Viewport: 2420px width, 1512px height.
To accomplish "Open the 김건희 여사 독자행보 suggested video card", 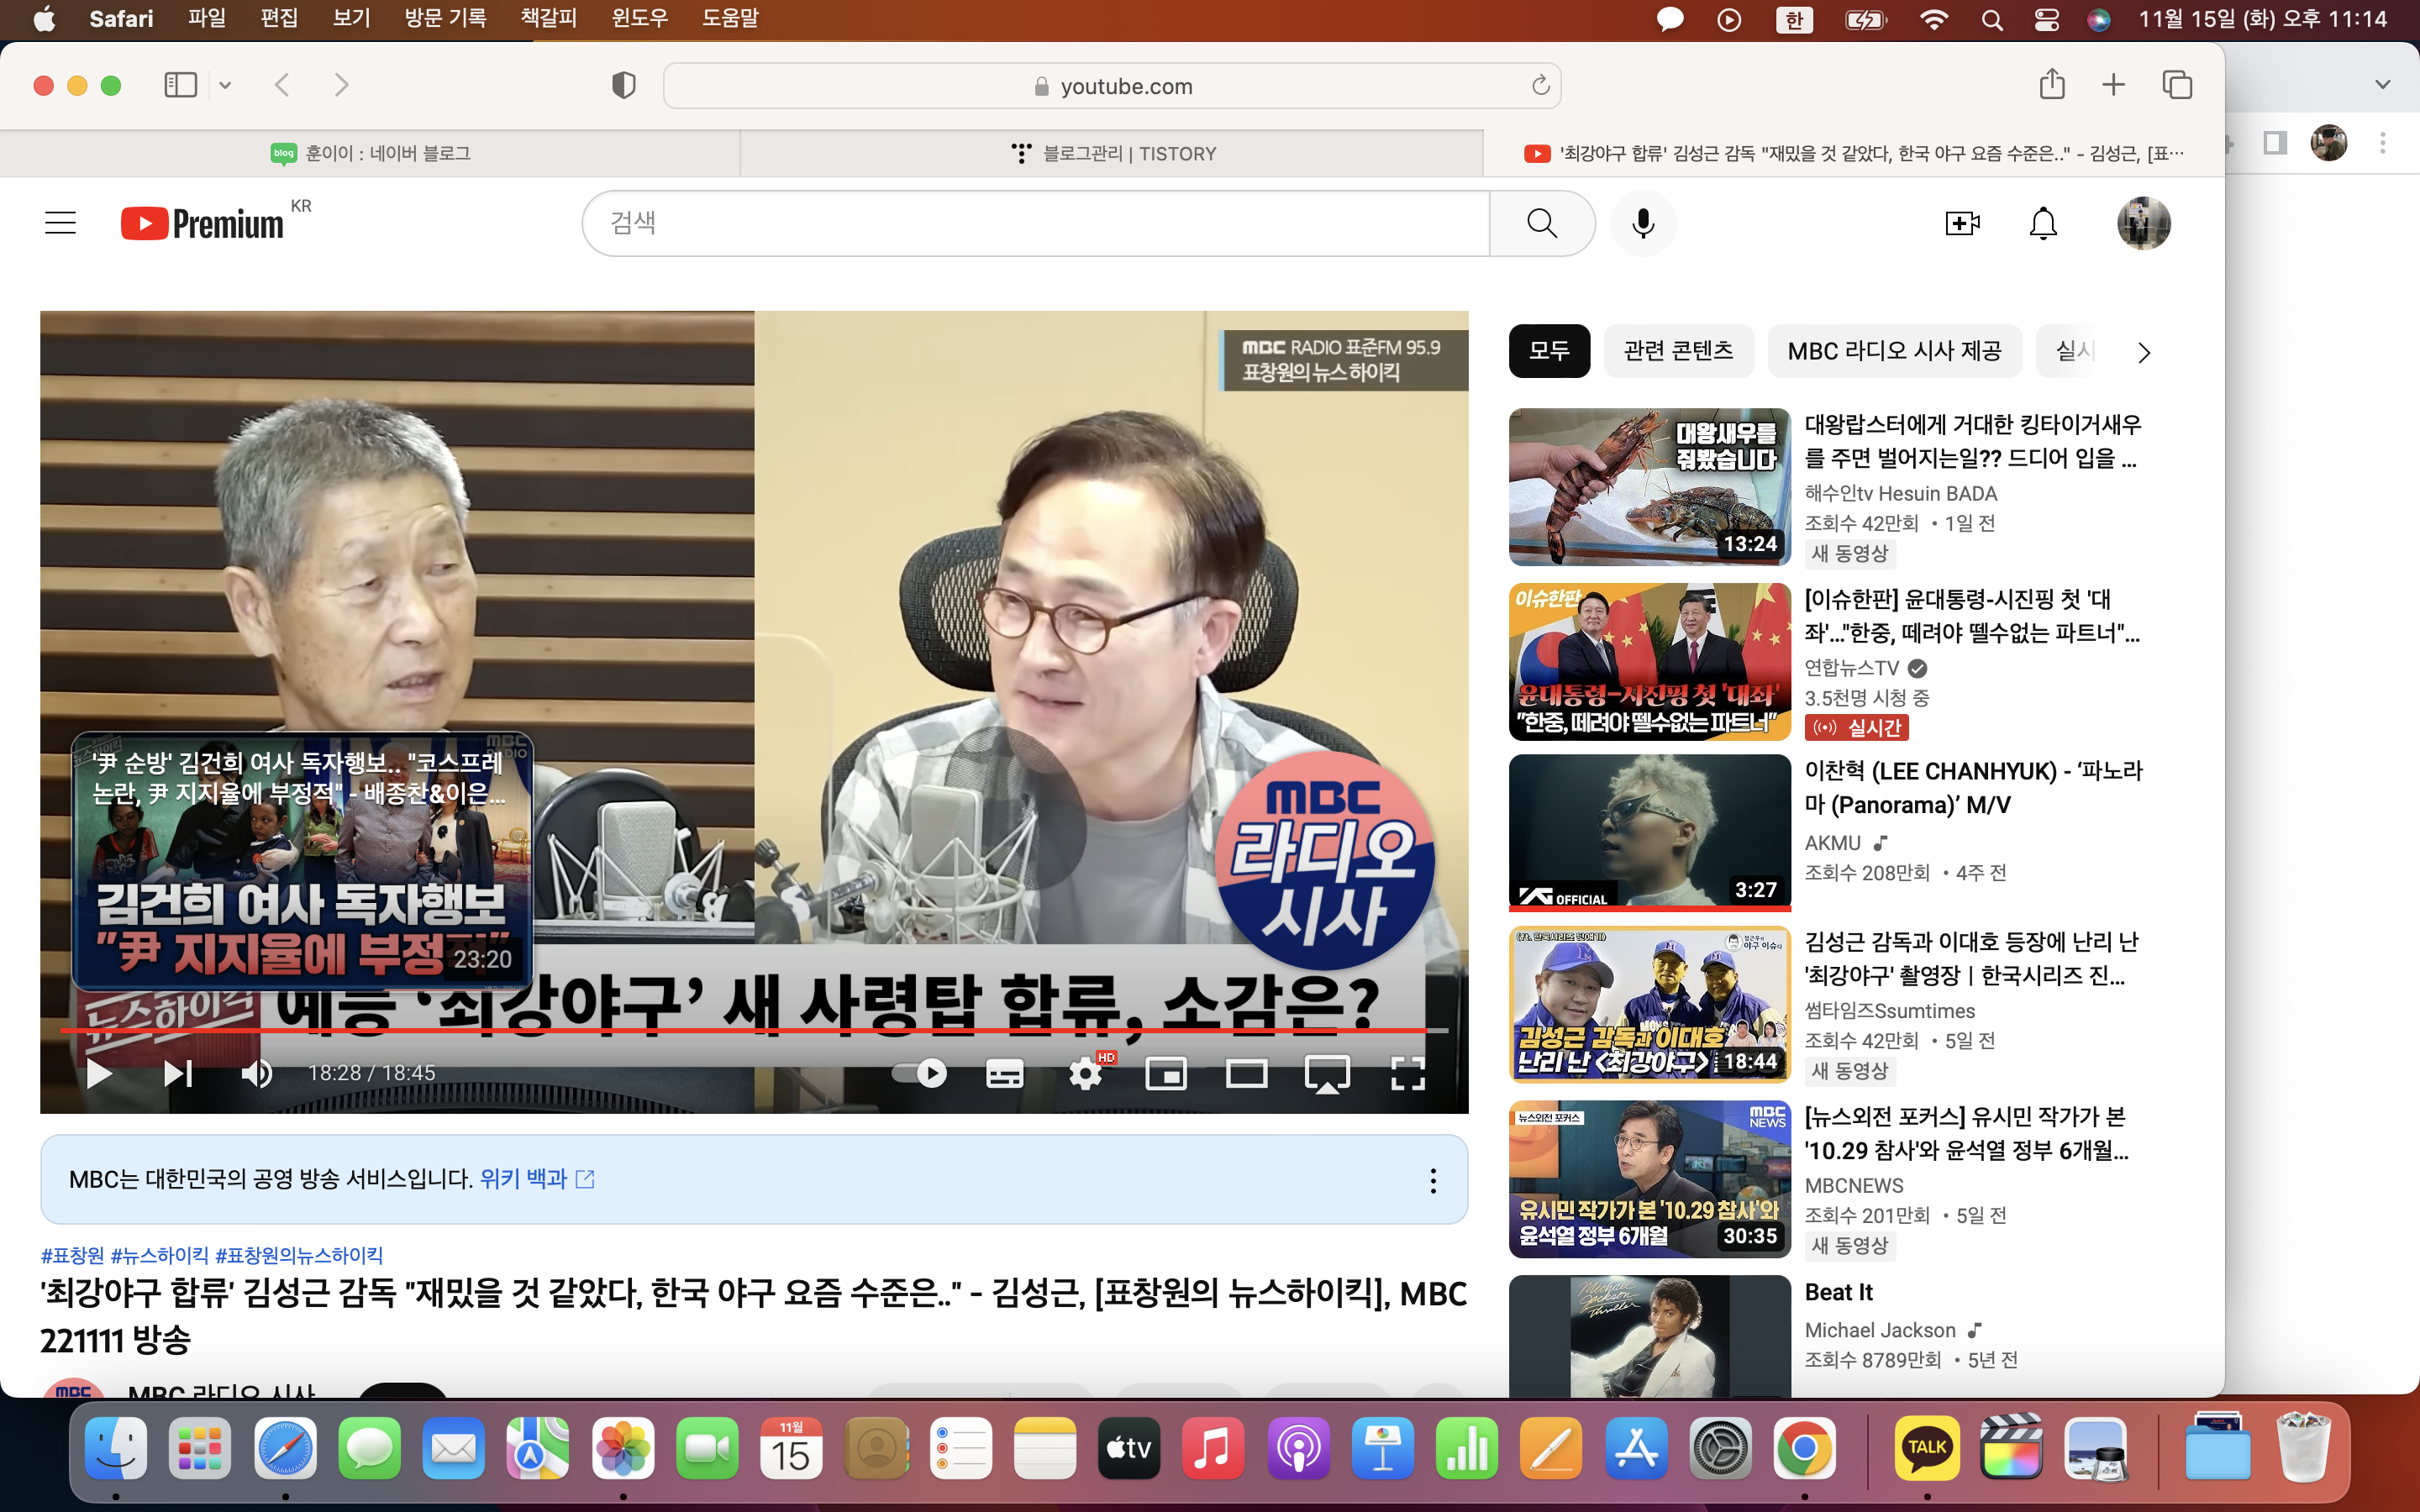I will [302, 862].
